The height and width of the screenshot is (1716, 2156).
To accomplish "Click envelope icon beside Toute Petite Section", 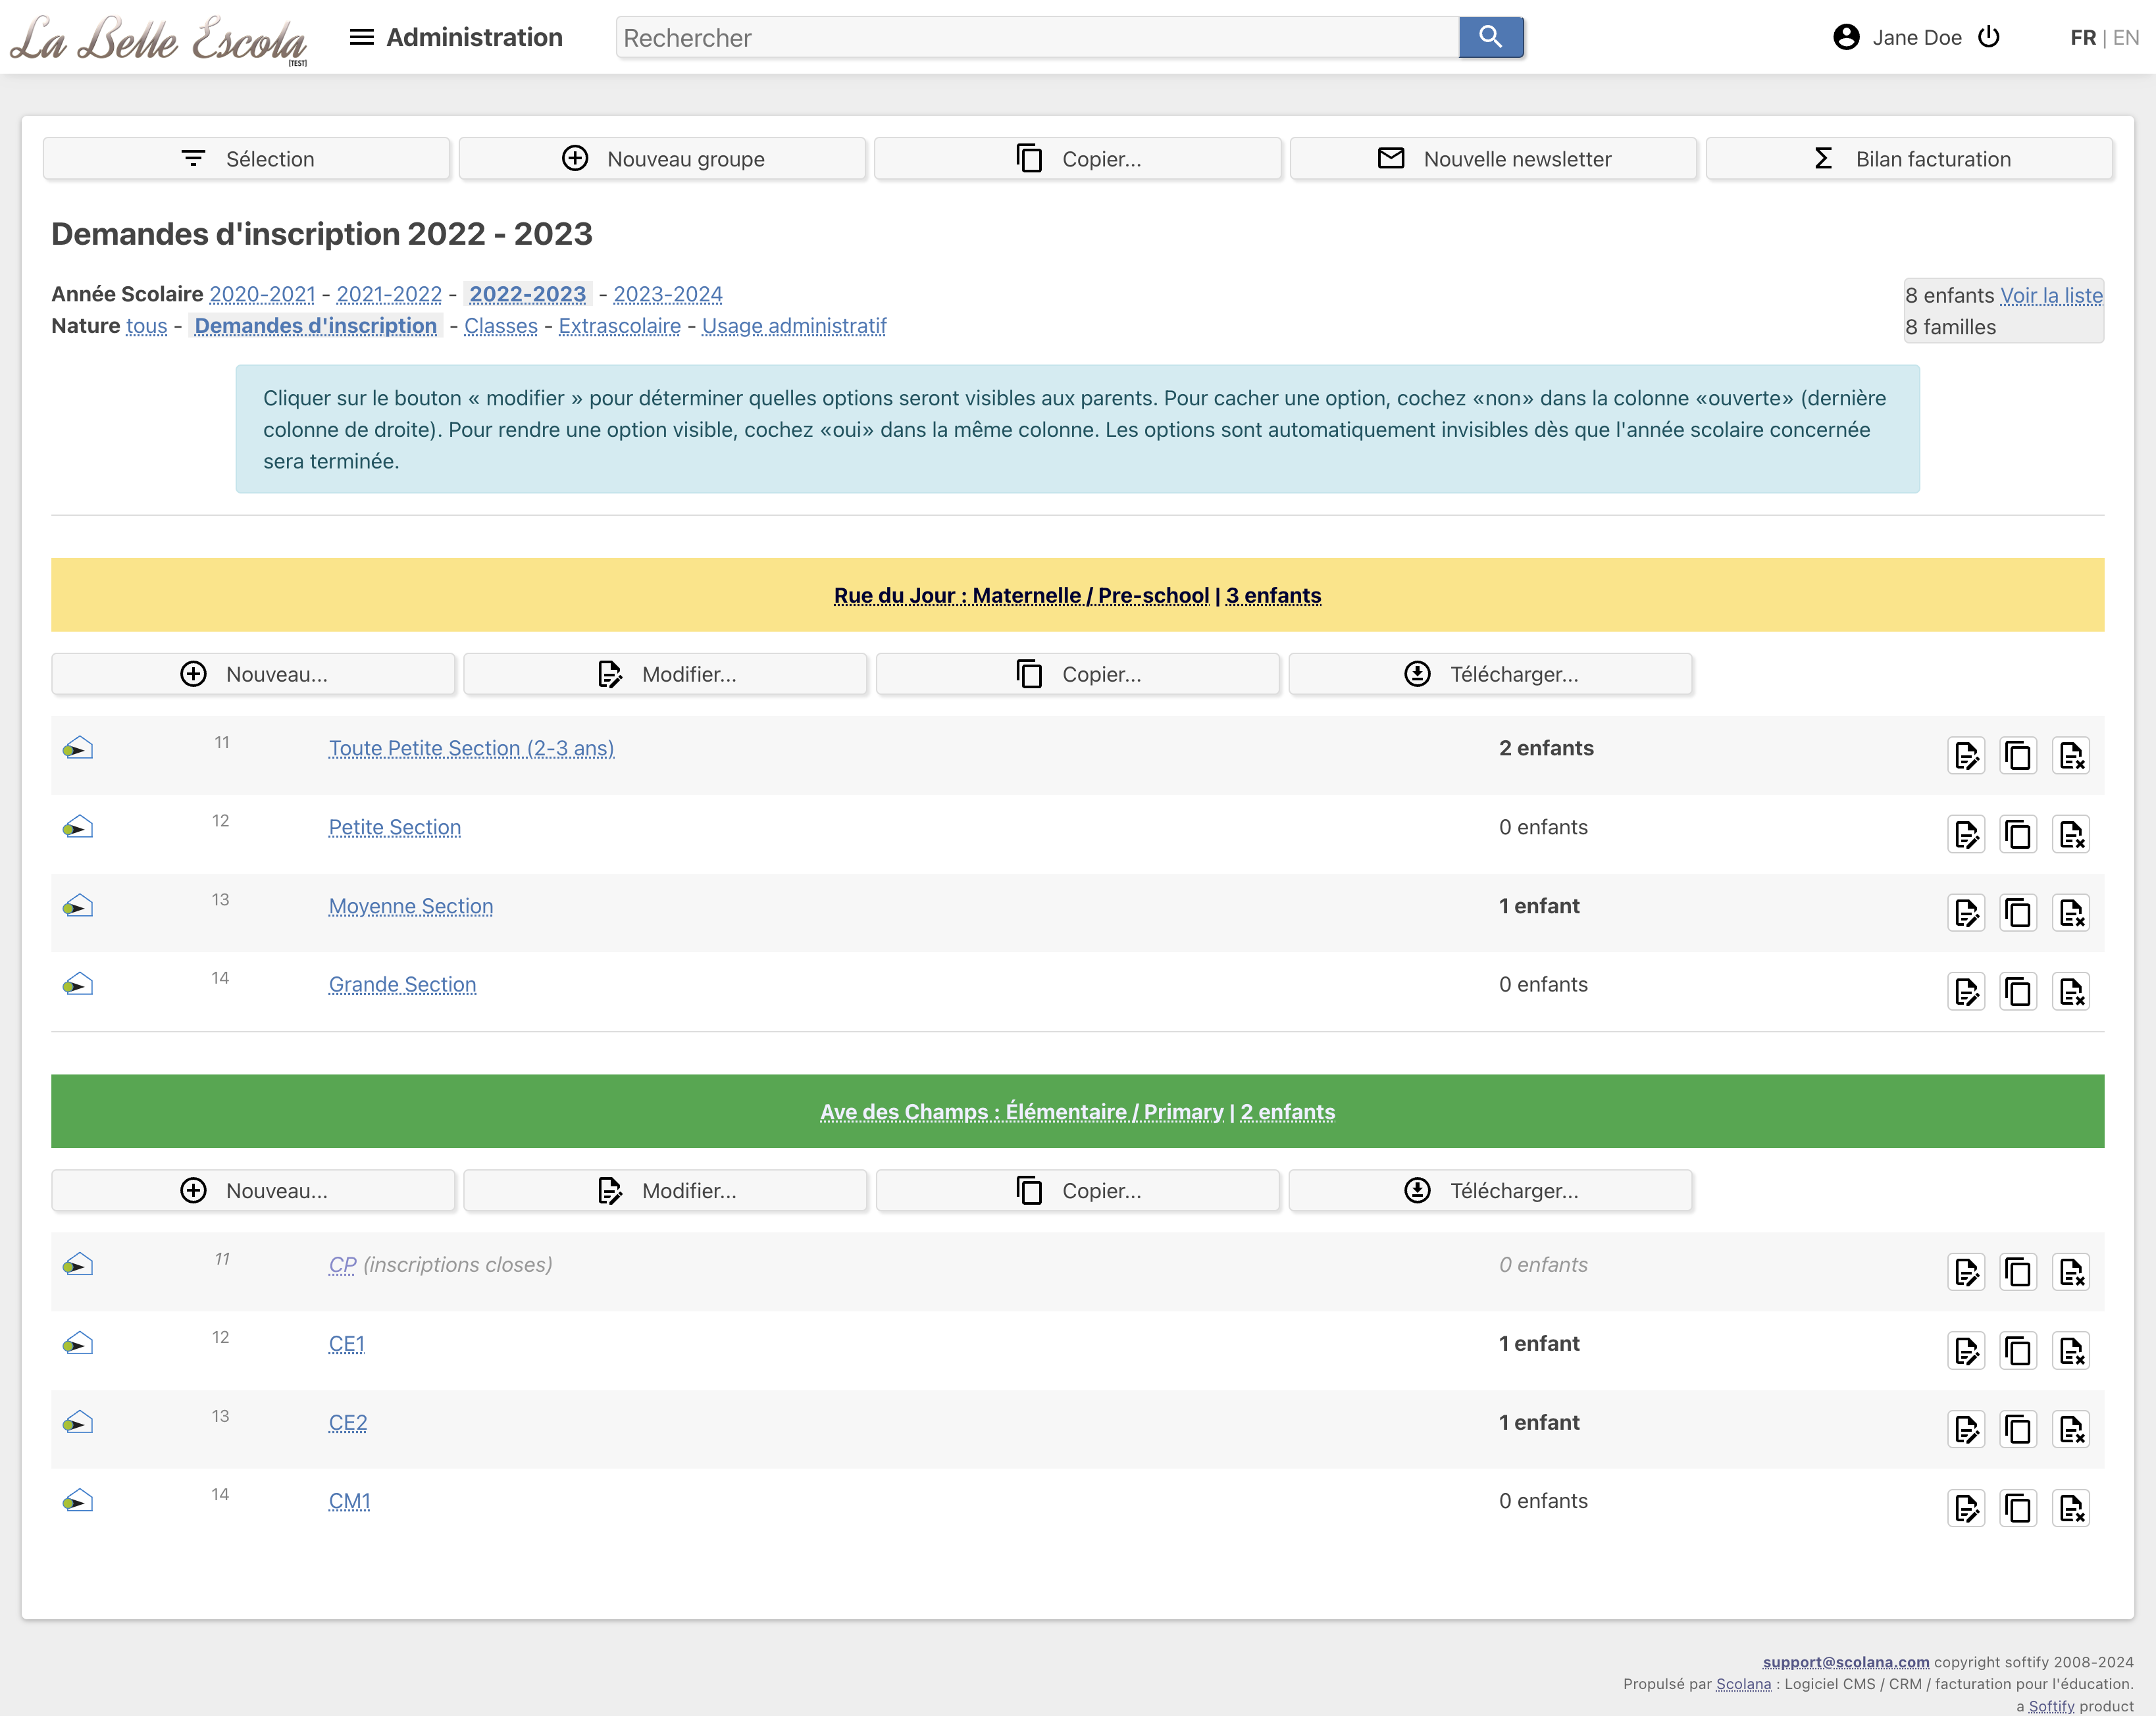I will pyautogui.click(x=78, y=748).
